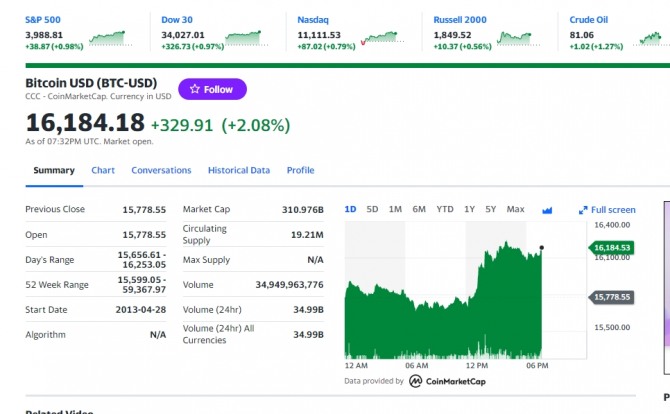This screenshot has height=414, width=670.
Task: Click the CoinMarketCap logo
Action: coord(447,381)
